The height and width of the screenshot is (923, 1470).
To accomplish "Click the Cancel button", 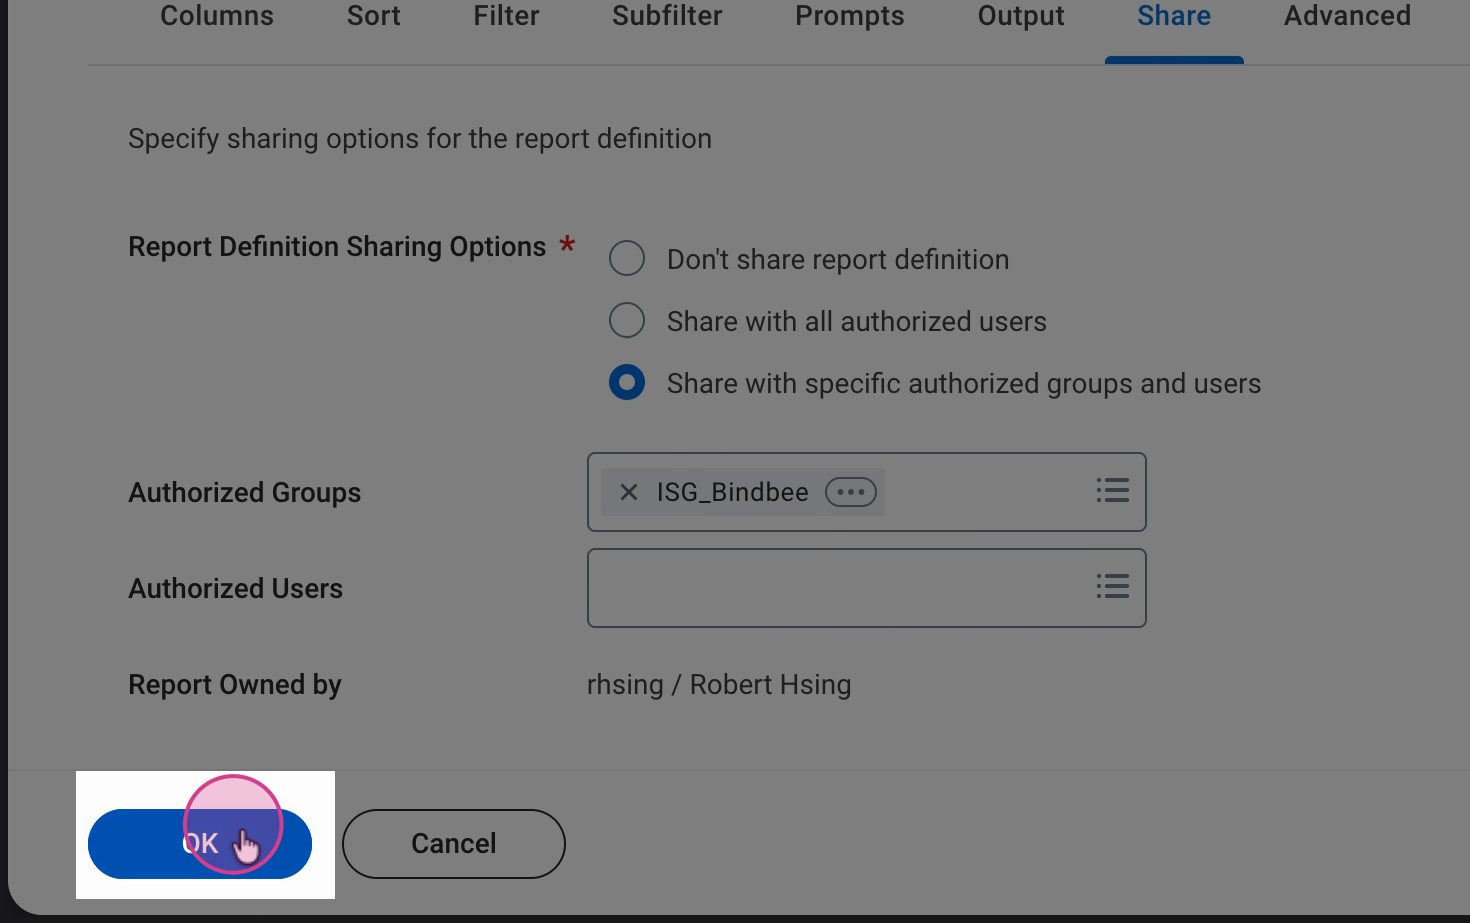I will tap(454, 844).
